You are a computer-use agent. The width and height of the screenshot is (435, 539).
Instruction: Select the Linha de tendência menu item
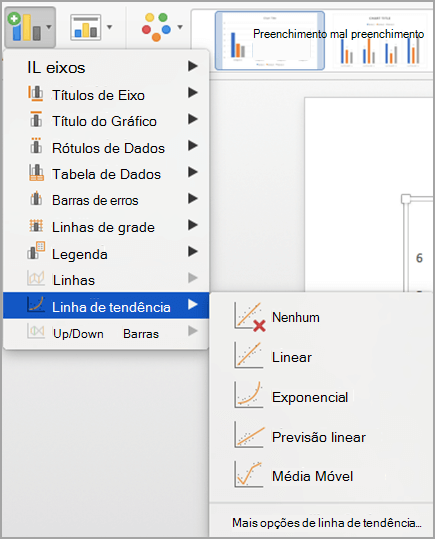[x=106, y=305]
